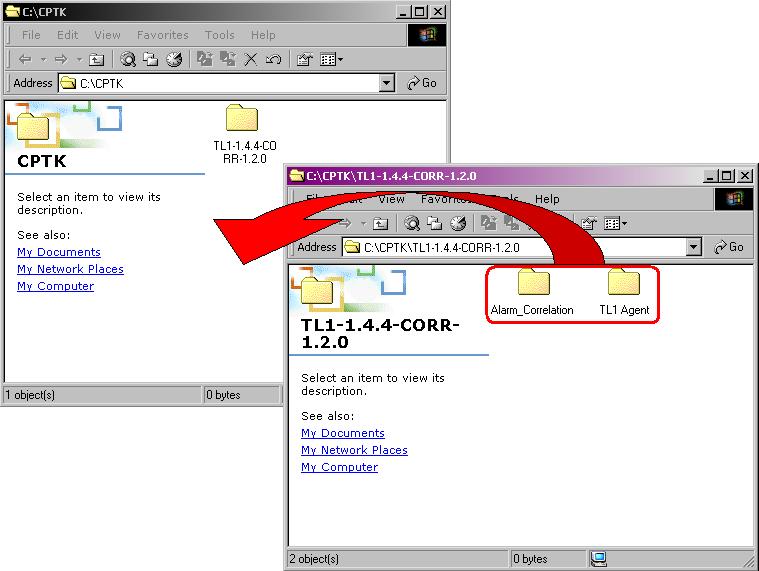Minimize the TL1-1.4.4-CORR-1.2.0 window
Screen dimensions: 759x571
(x=710, y=176)
